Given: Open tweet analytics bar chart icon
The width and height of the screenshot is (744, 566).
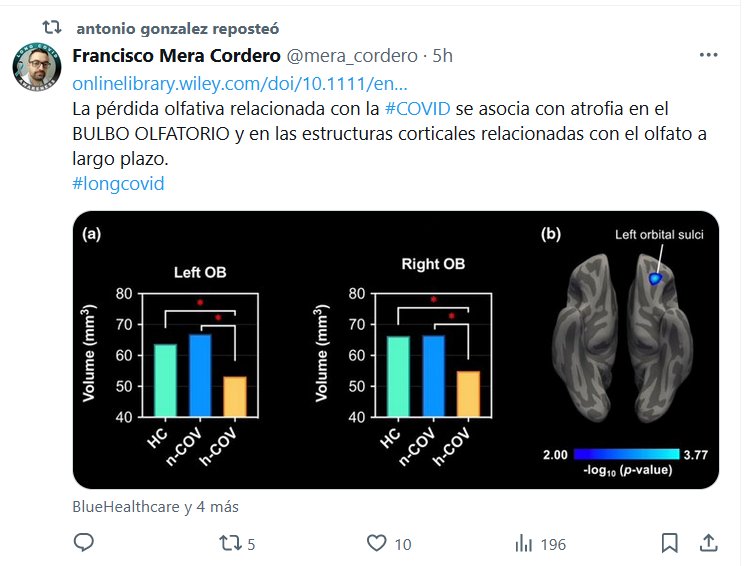Looking at the screenshot, I should (x=522, y=543).
